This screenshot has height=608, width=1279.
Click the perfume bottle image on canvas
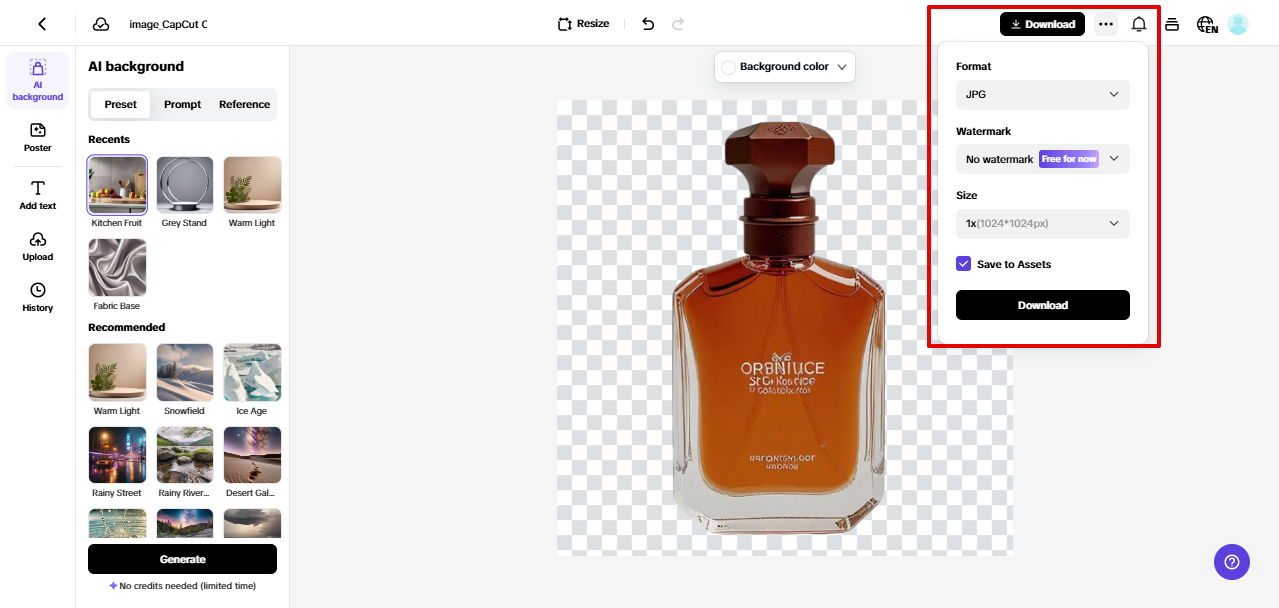point(779,330)
